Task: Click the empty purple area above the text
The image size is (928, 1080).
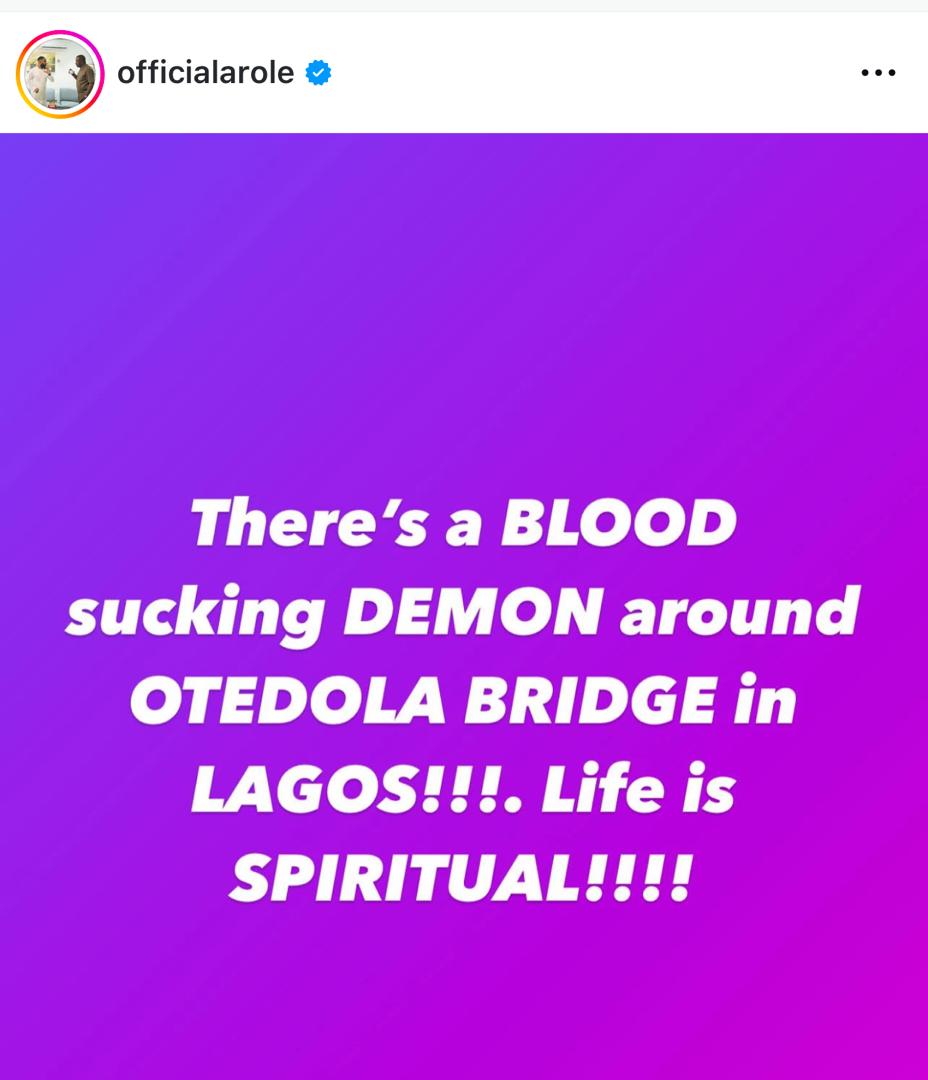Action: pyautogui.click(x=464, y=300)
